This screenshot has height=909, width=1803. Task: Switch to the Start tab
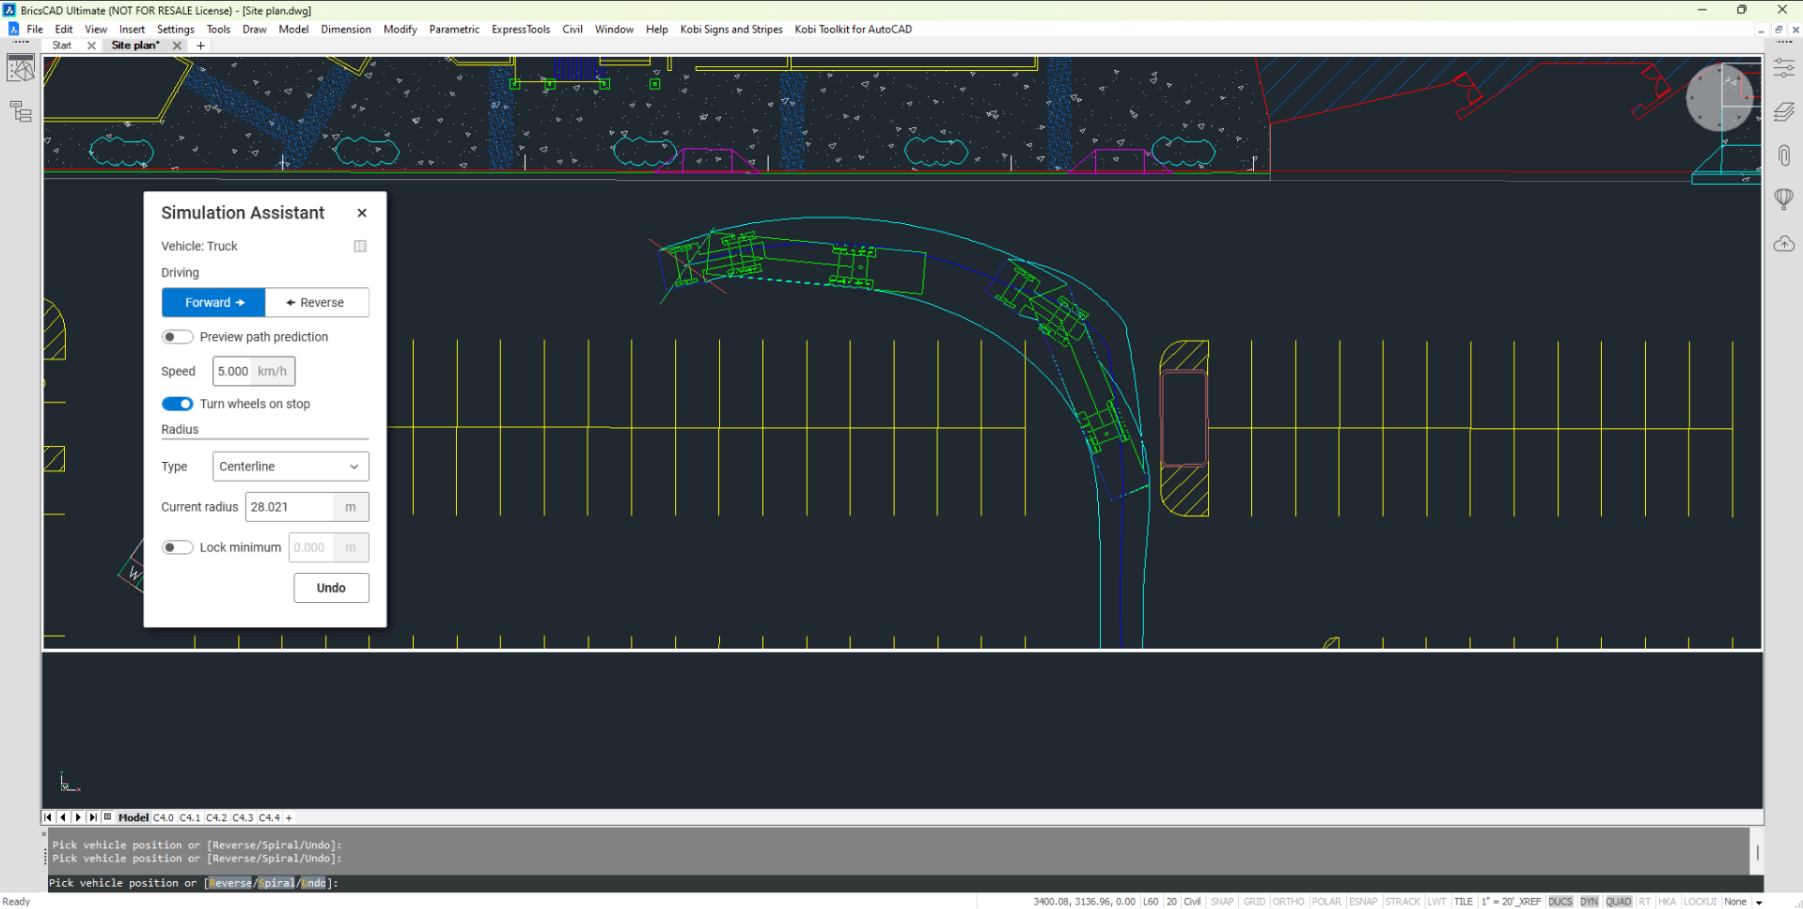pyautogui.click(x=62, y=45)
